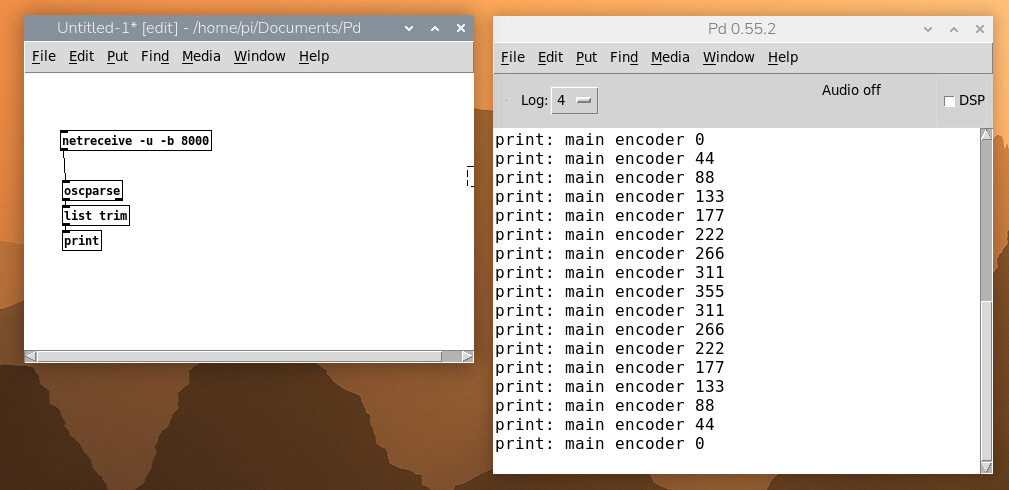Select the netreceive -u -b 8000 object
This screenshot has height=490, width=1009.
(136, 141)
